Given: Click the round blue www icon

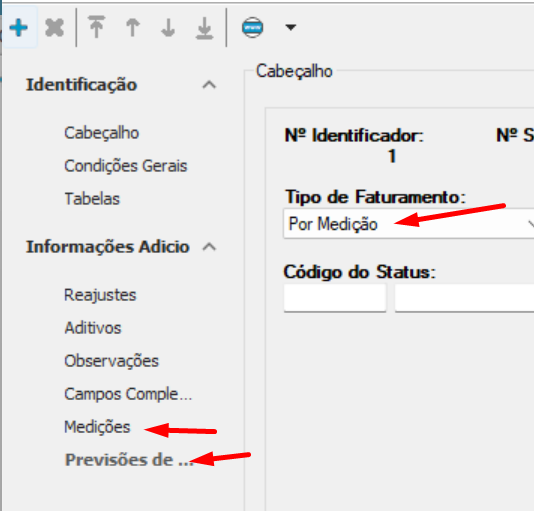Looking at the screenshot, I should pyautogui.click(x=252, y=28).
